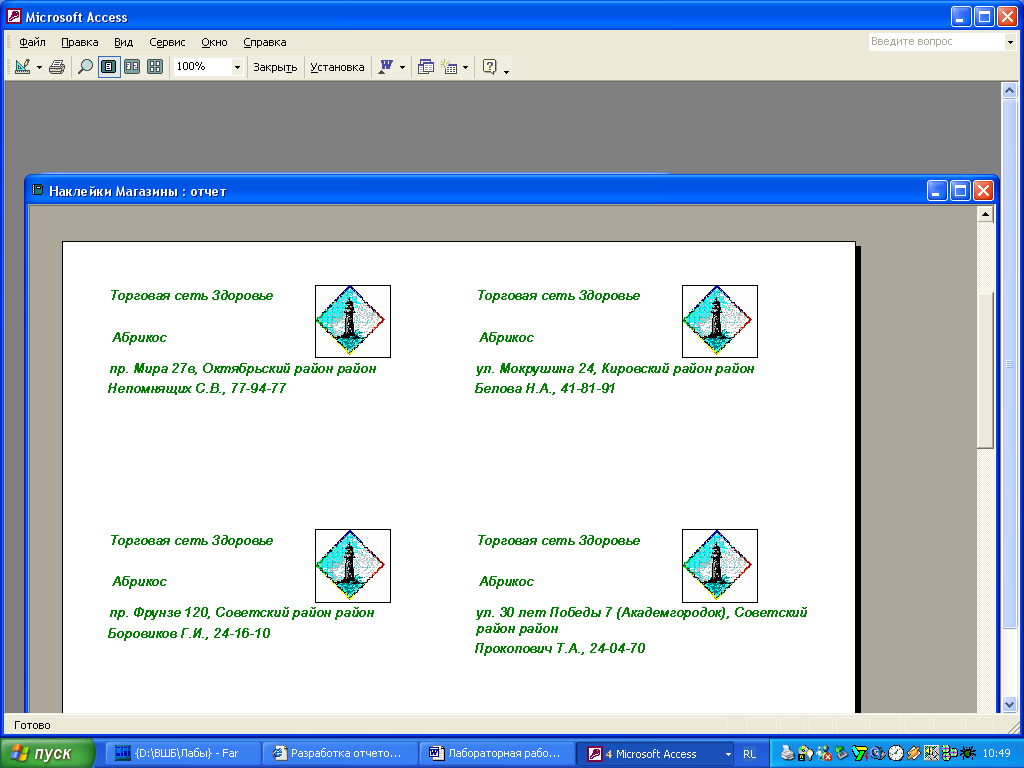Click the lighthouse image of the ул. 30 лет Победы label
Image resolution: width=1024 pixels, height=768 pixels.
[720, 566]
